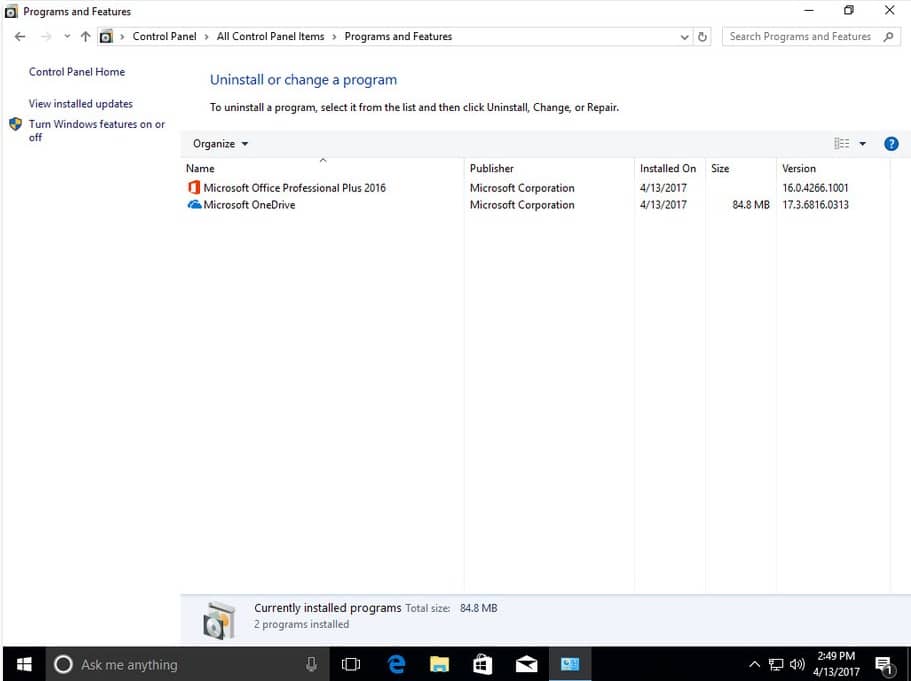
Task: Select Microsoft OneDrive entry
Action: pyautogui.click(x=249, y=205)
